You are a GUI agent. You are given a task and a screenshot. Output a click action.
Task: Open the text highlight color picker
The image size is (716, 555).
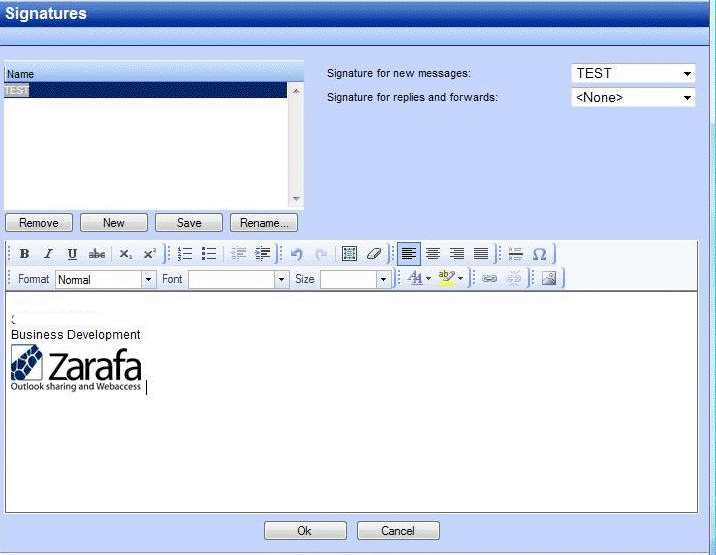click(x=451, y=279)
